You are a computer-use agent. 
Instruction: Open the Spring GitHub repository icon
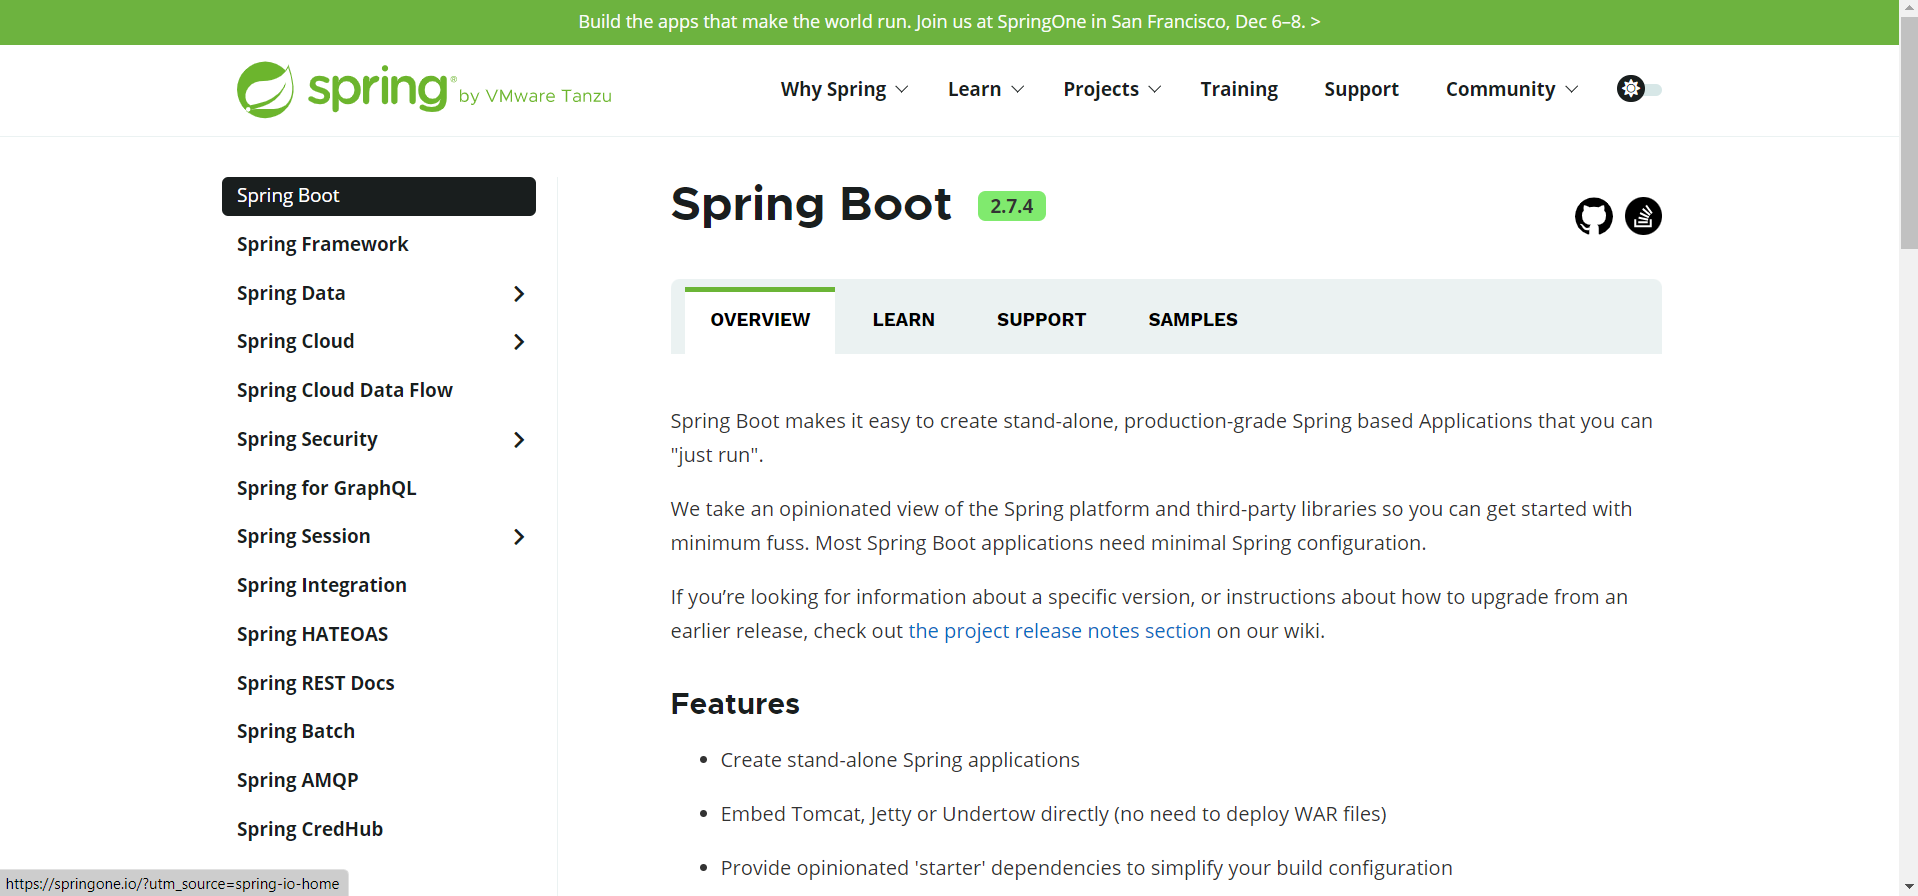1593,216
